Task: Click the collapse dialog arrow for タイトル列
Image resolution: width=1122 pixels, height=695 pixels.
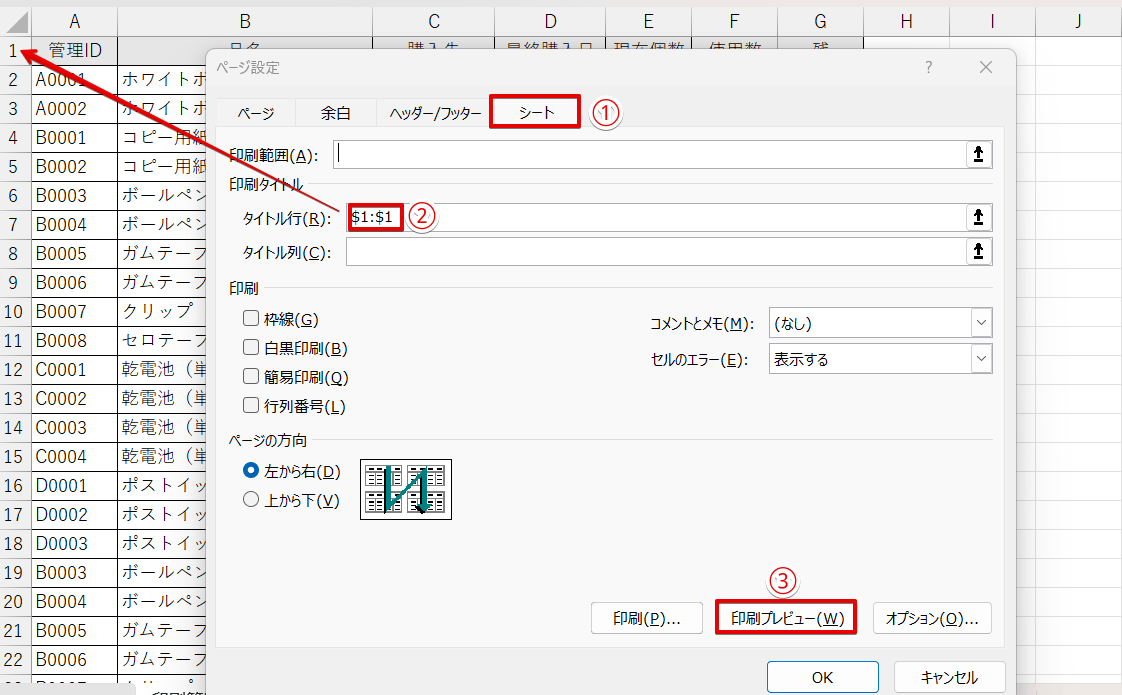Action: point(978,251)
